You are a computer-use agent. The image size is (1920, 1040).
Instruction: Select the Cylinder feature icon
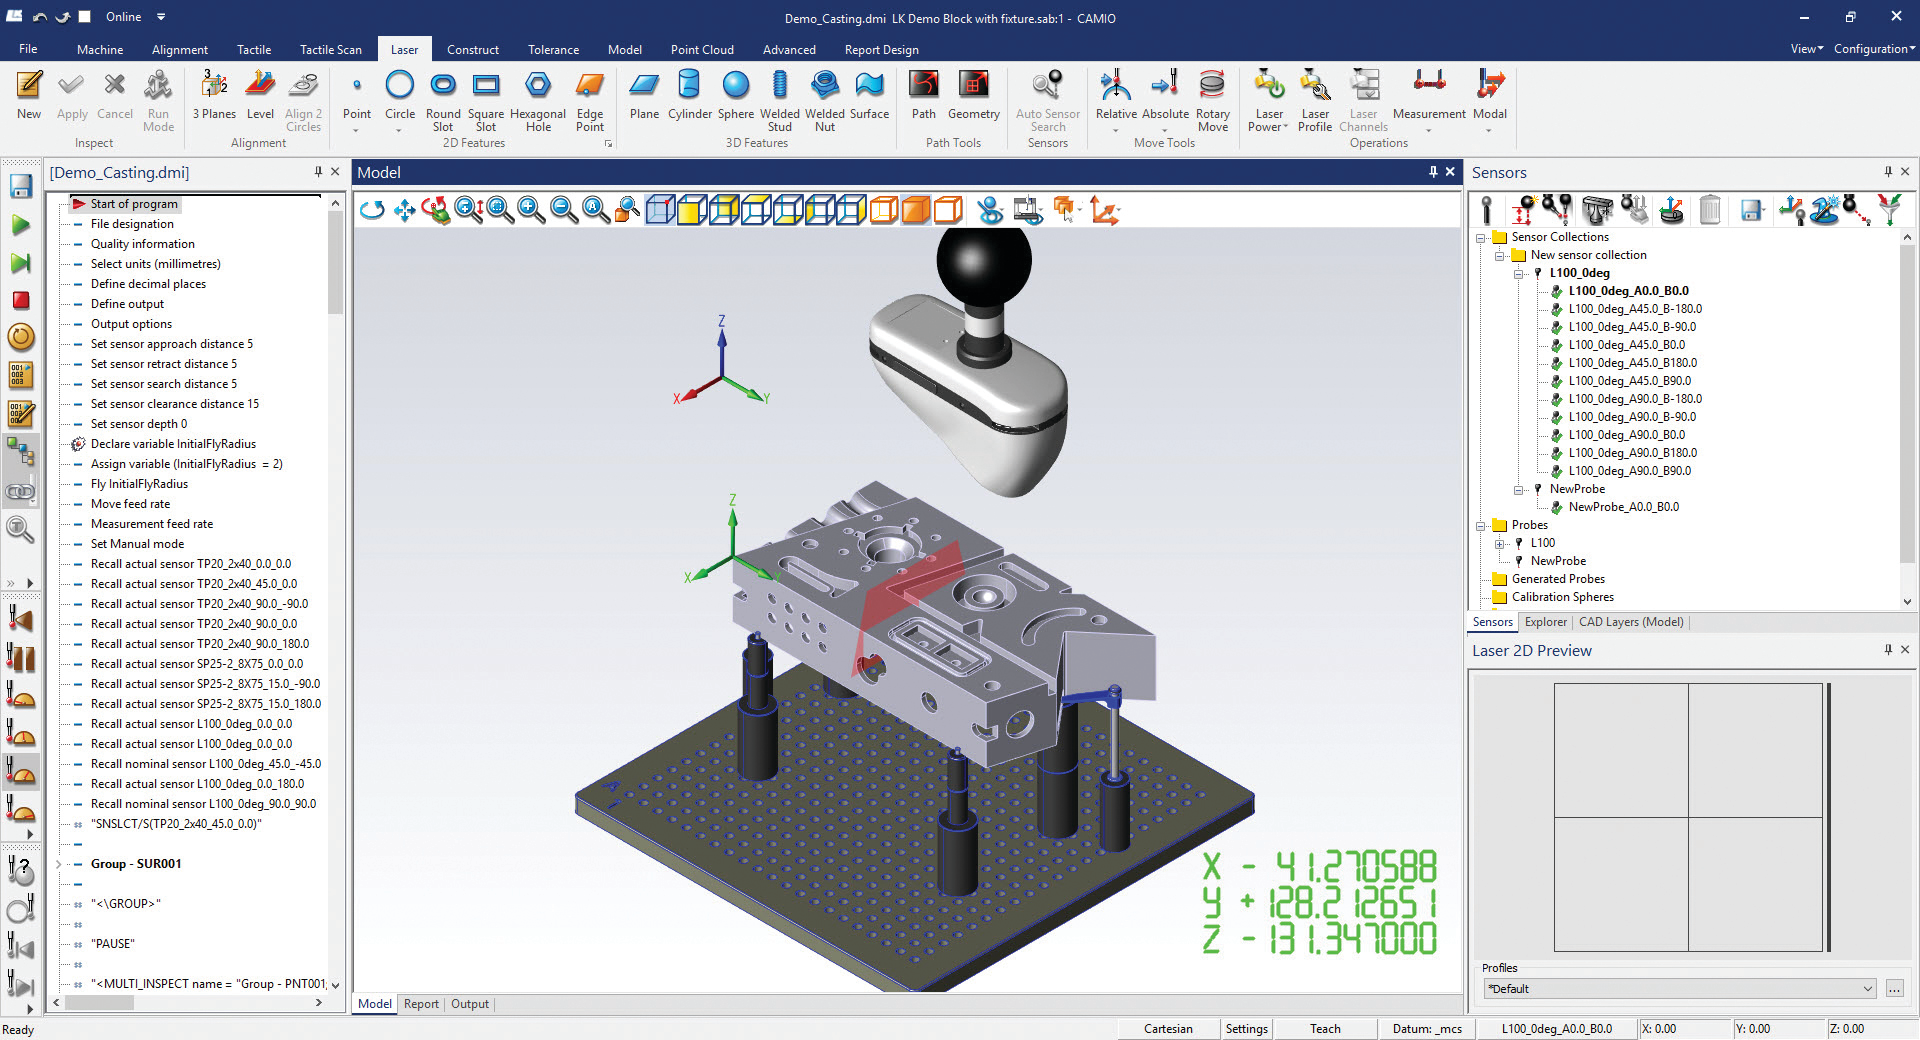click(690, 95)
